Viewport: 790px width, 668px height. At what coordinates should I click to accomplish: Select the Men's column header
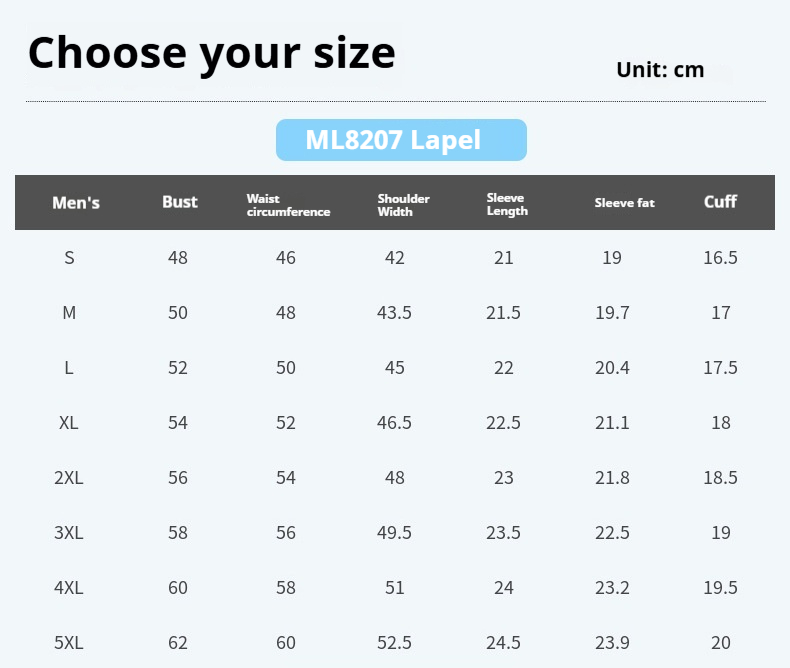pos(76,203)
